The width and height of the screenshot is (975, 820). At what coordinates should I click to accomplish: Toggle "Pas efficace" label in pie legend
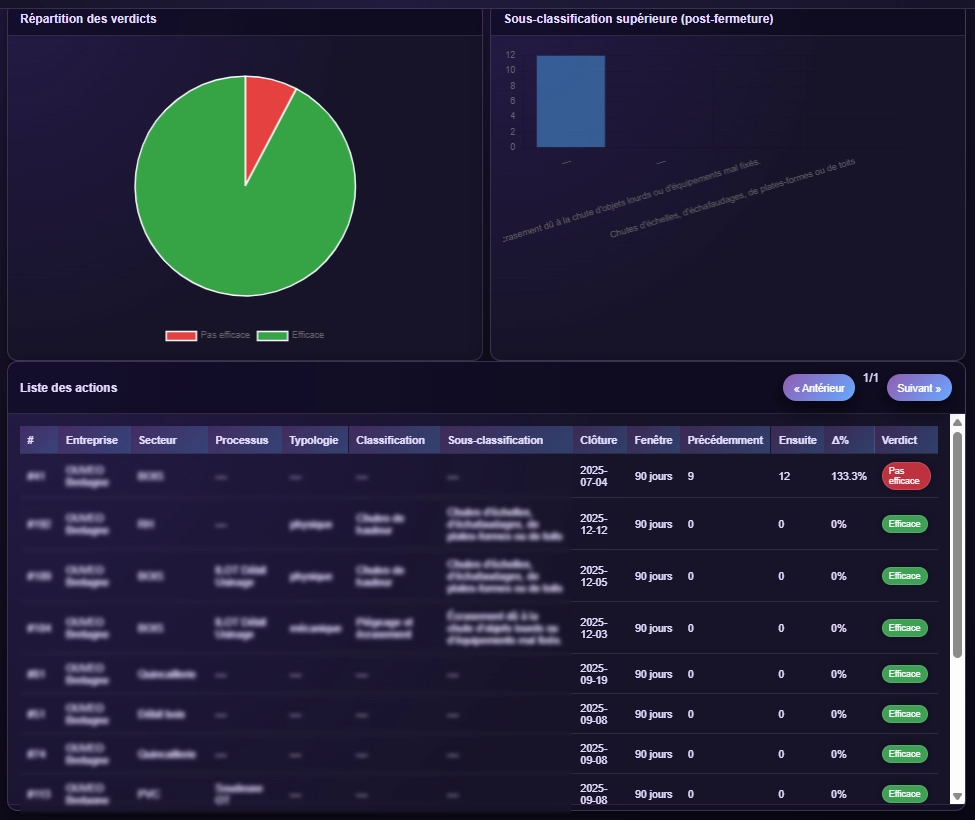224,335
